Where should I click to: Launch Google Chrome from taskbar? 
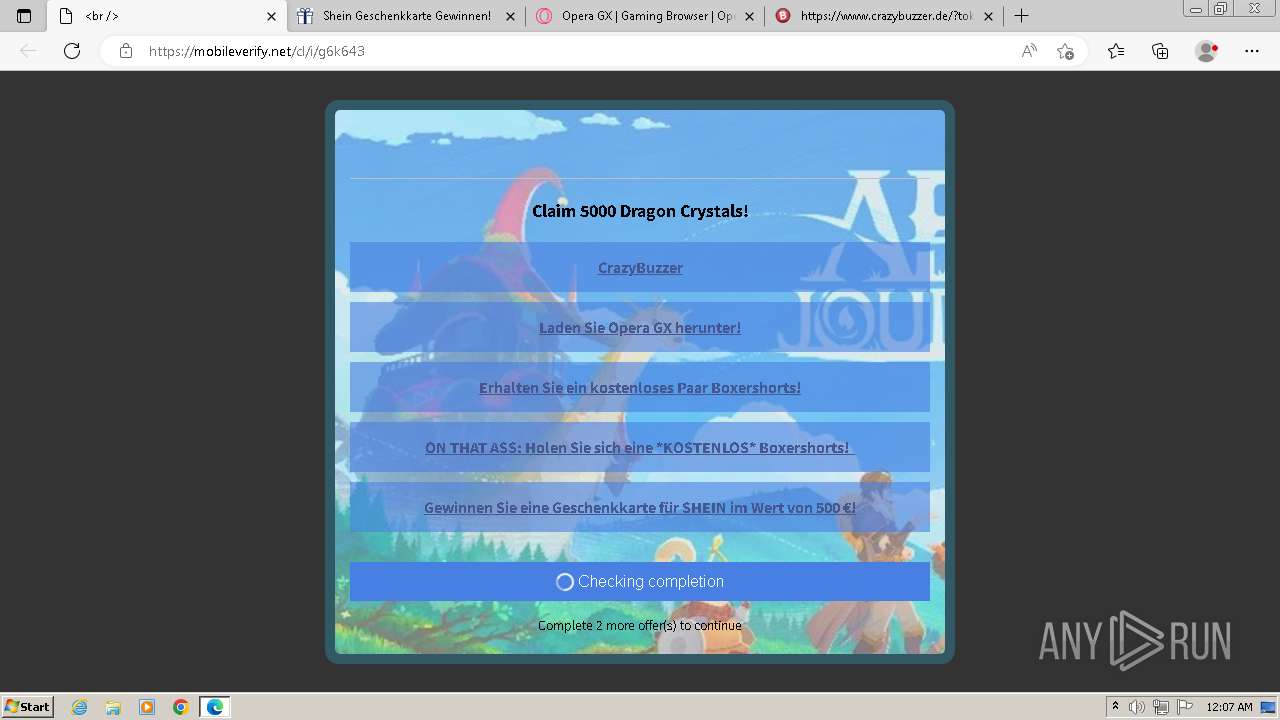pos(181,707)
